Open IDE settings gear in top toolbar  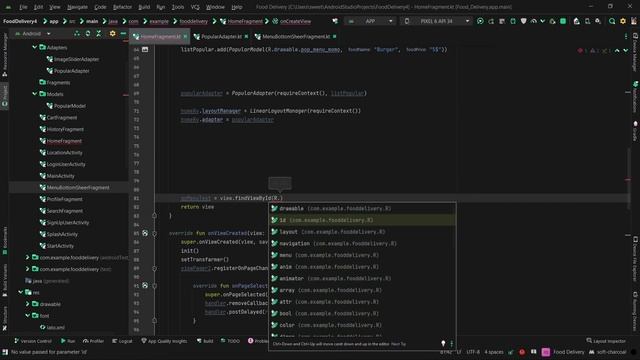(623, 21)
